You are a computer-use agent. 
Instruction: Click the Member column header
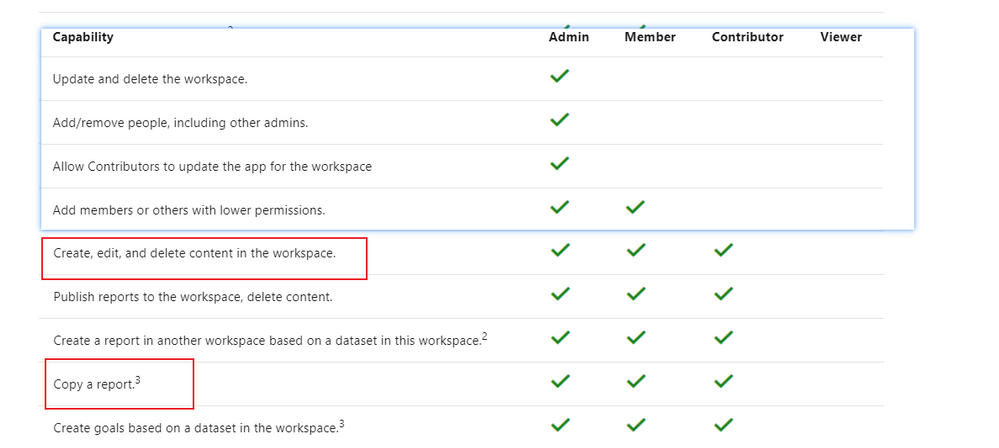pos(650,37)
